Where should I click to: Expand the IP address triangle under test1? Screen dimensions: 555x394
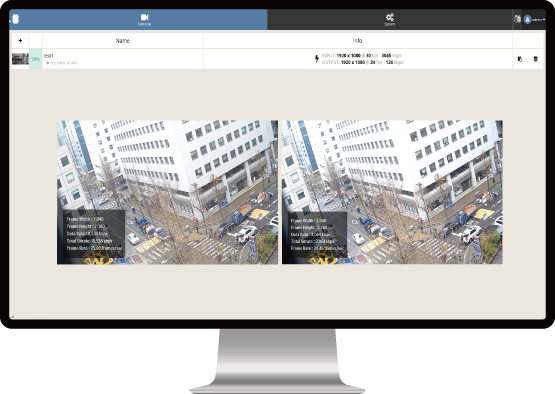(x=48, y=63)
